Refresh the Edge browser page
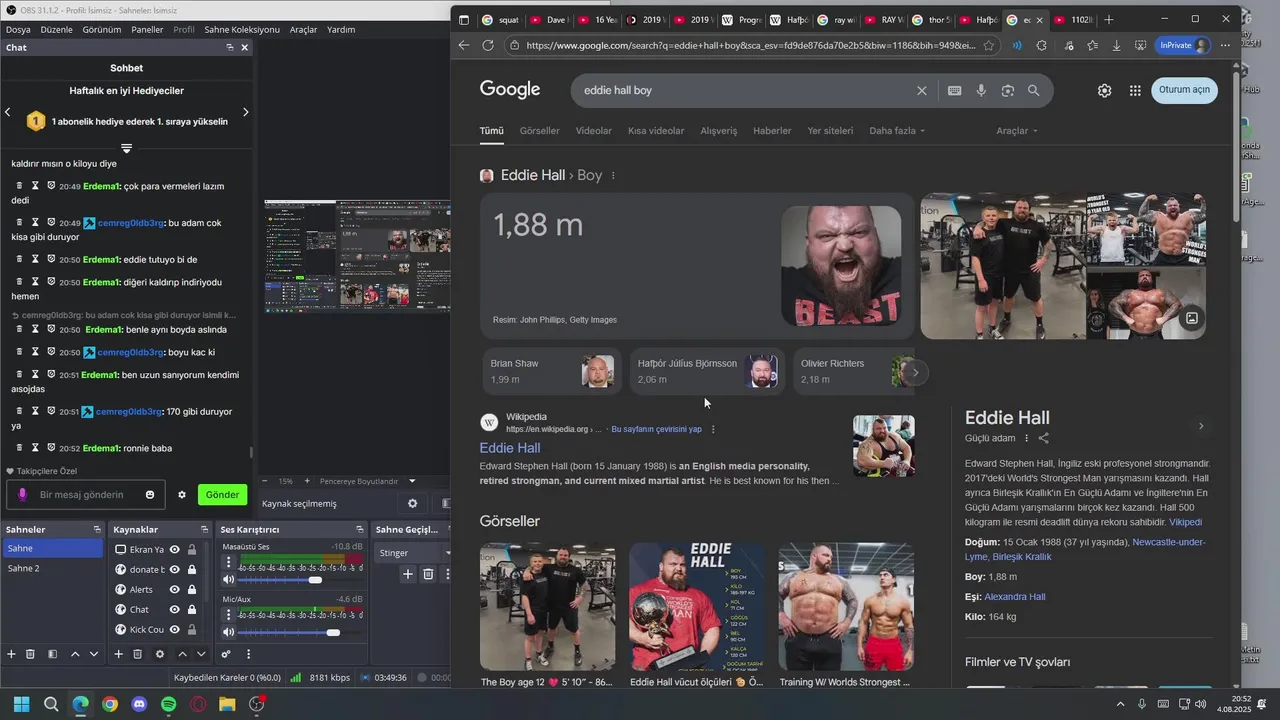Image resolution: width=1280 pixels, height=720 pixels. click(488, 45)
